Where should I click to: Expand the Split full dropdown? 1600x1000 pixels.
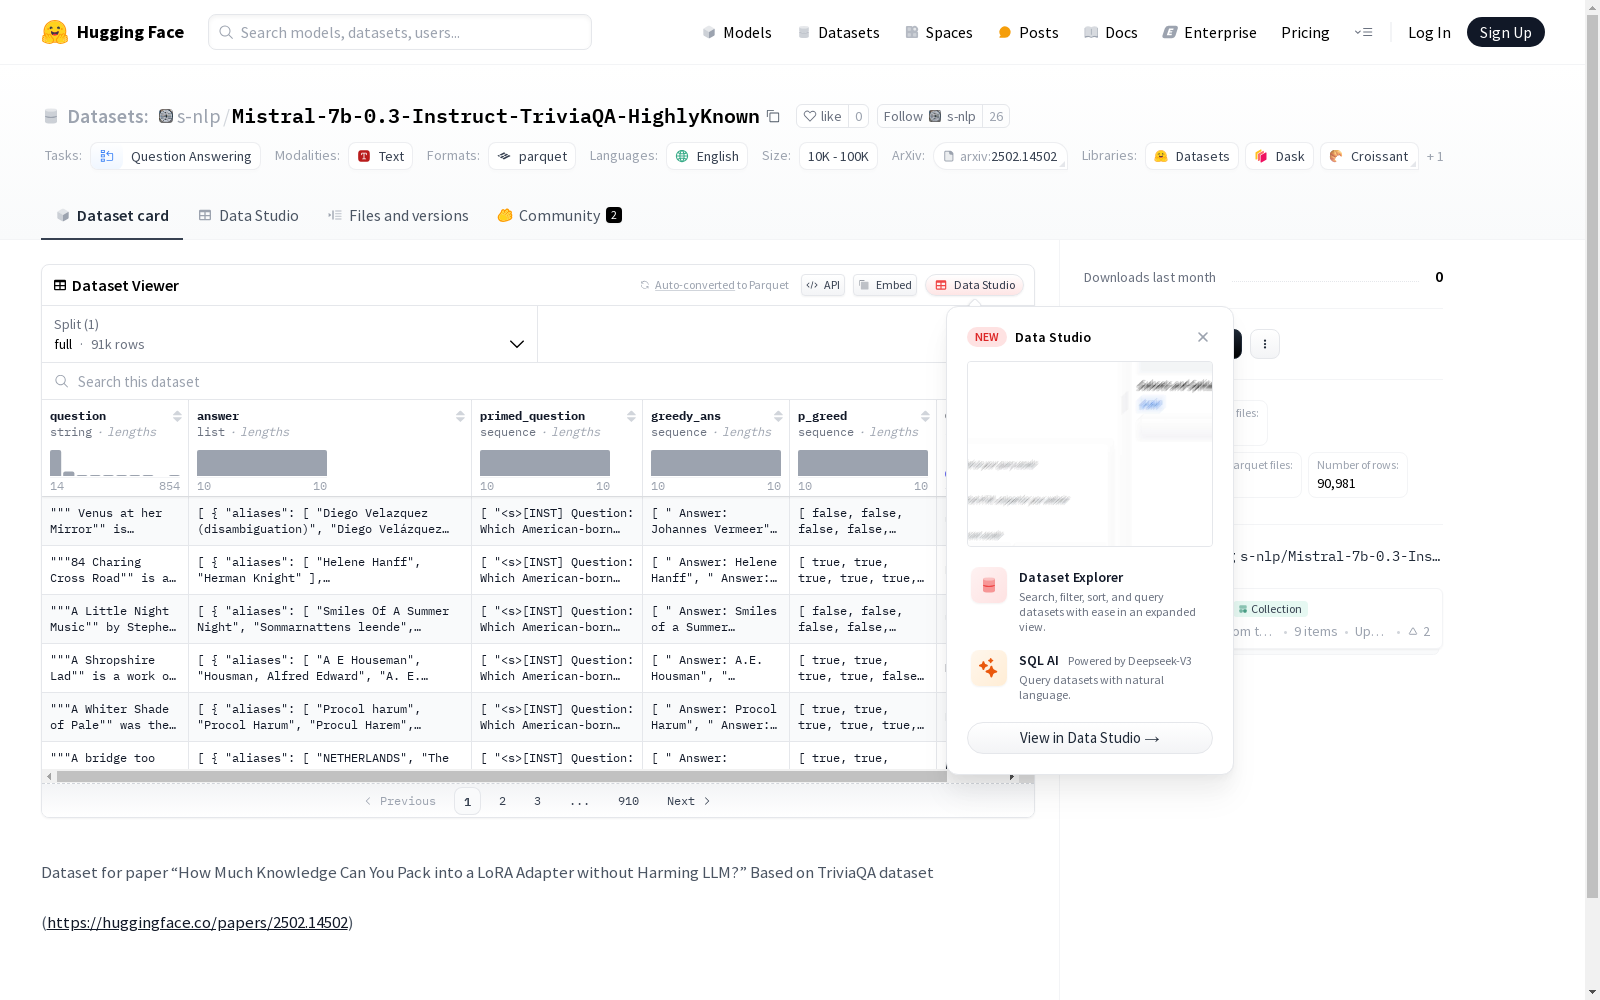290,334
